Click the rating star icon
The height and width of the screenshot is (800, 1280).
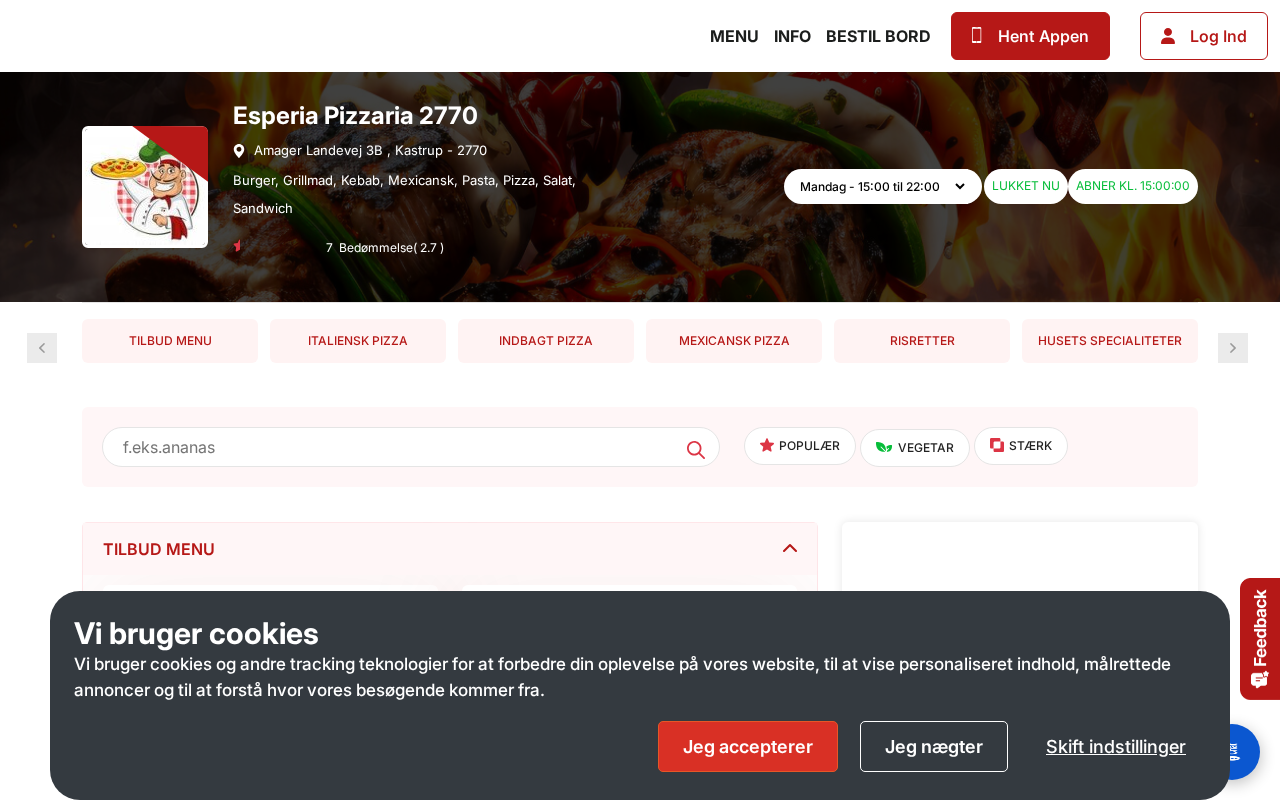[237, 246]
